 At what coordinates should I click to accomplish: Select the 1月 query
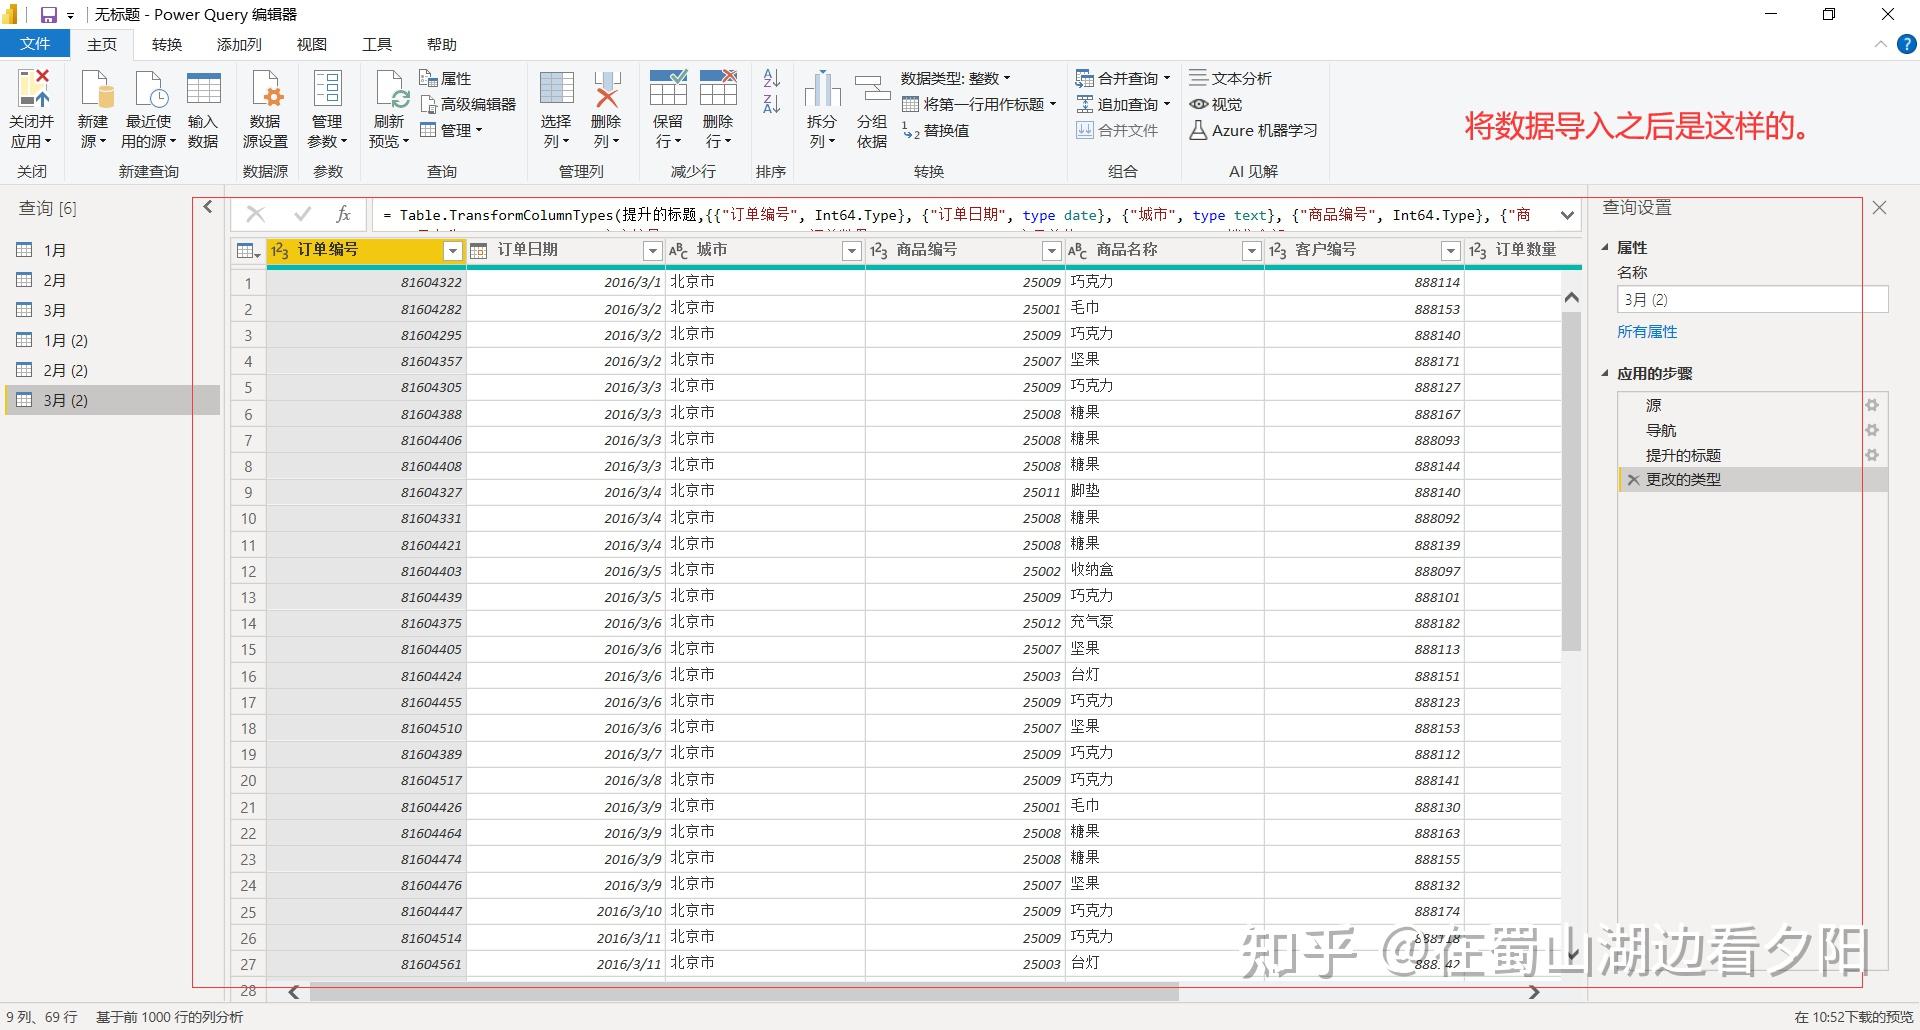tap(112, 250)
